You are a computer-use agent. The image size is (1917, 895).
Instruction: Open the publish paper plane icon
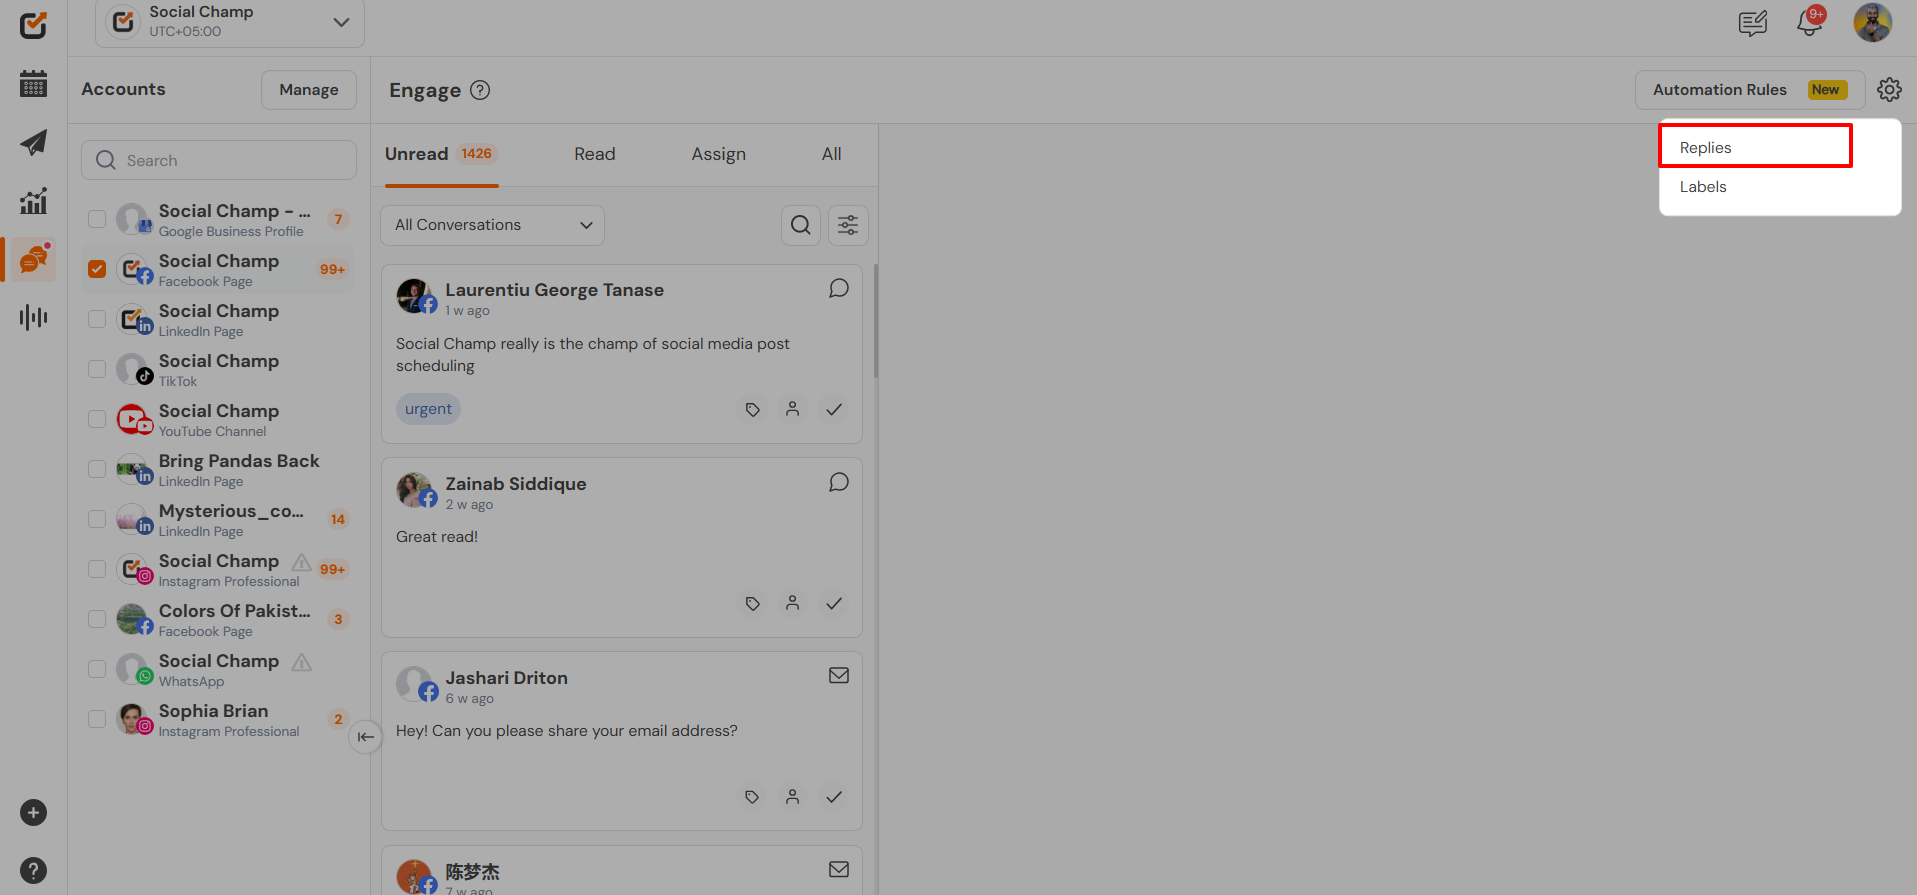click(33, 142)
